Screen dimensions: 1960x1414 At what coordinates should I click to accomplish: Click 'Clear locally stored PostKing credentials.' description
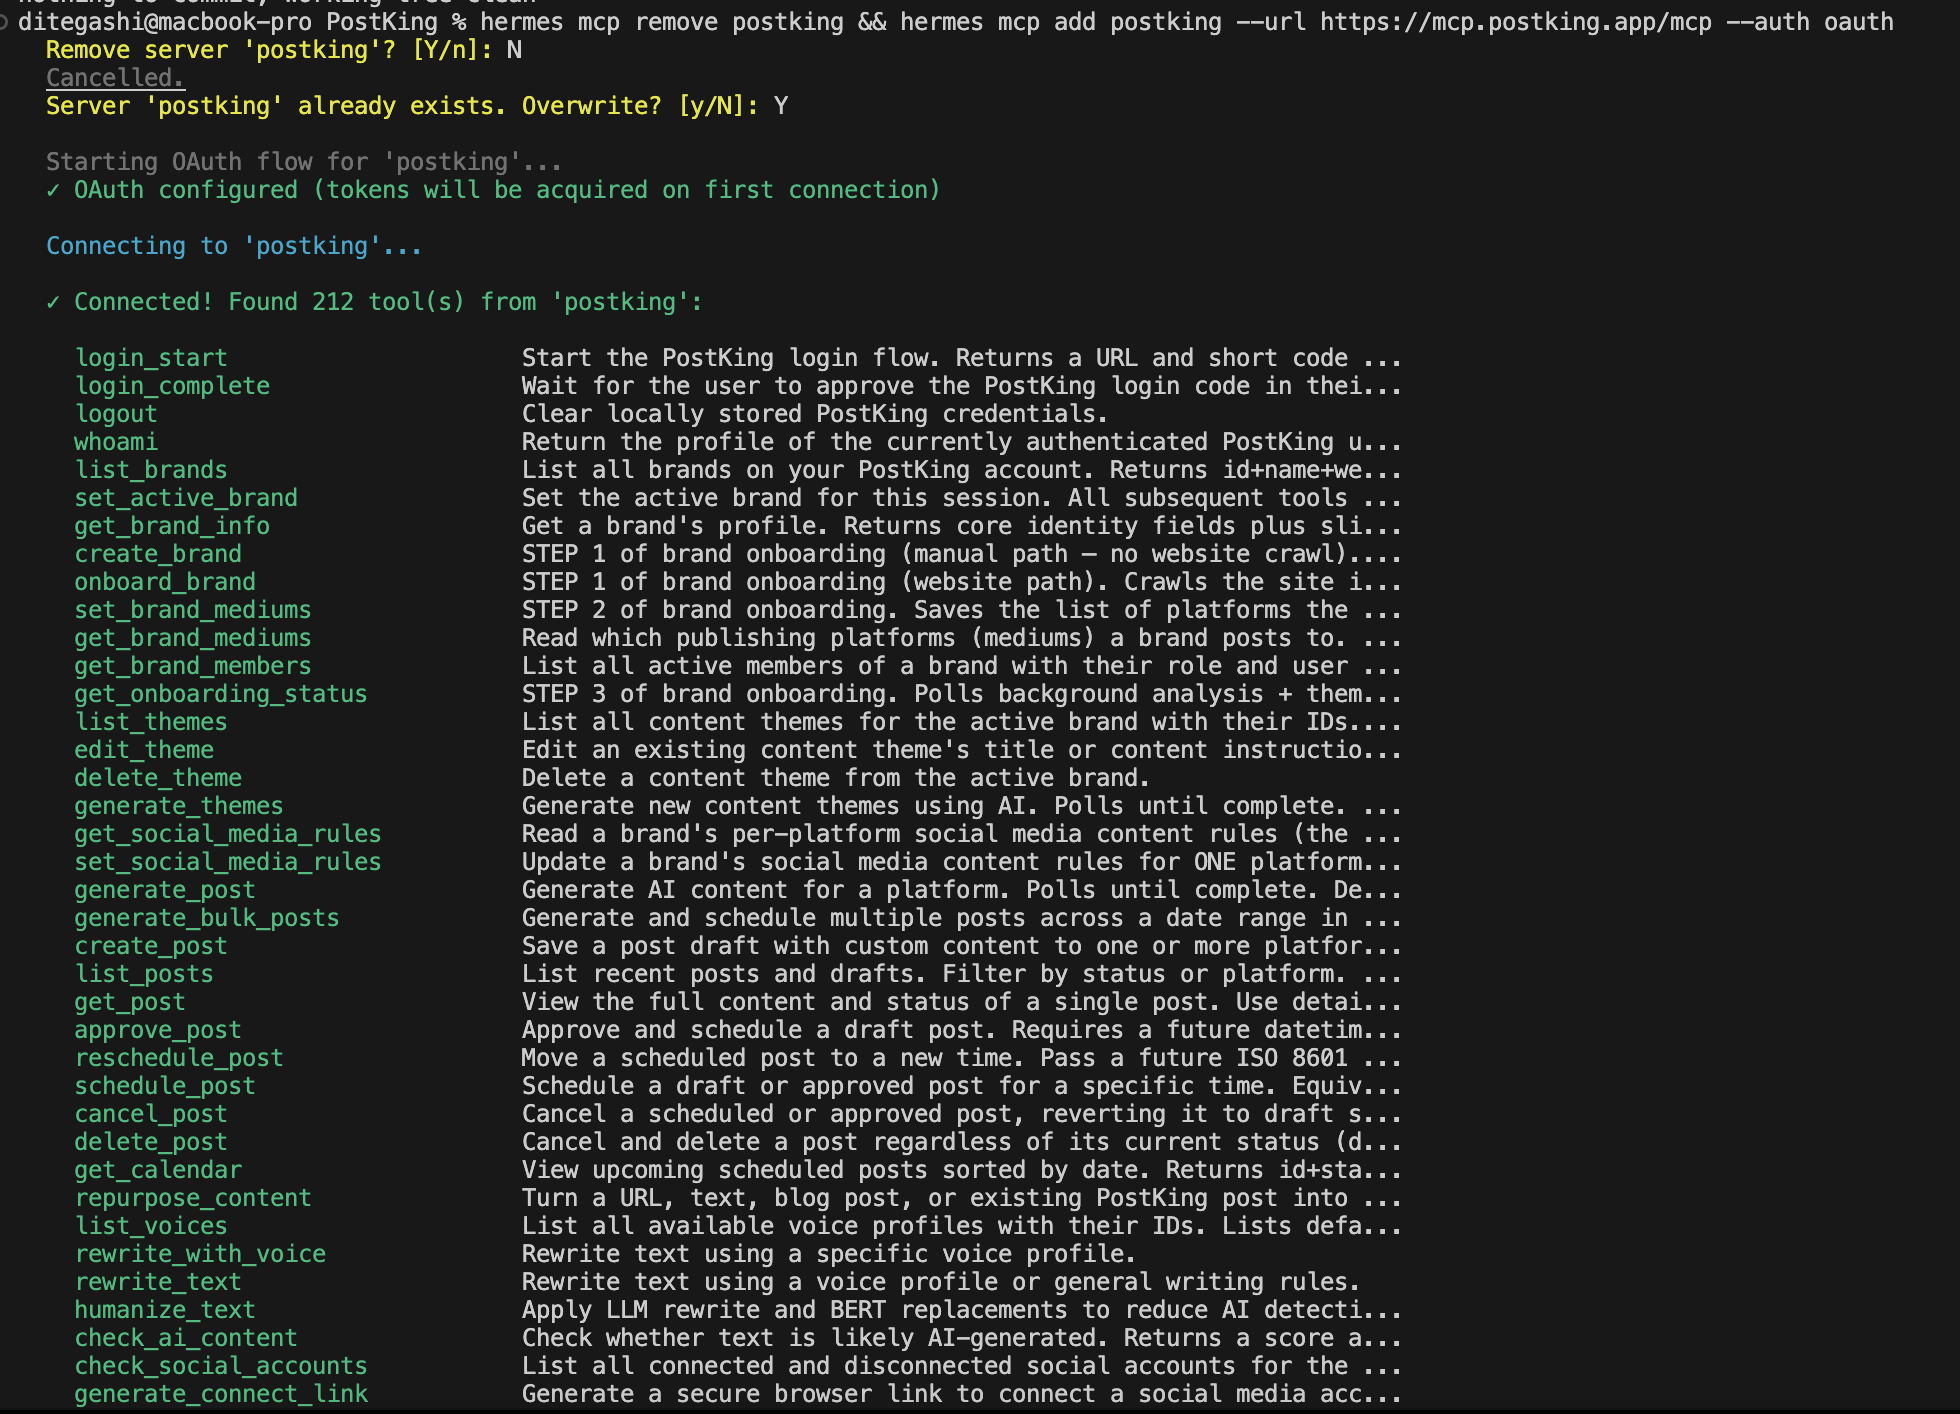coord(815,414)
